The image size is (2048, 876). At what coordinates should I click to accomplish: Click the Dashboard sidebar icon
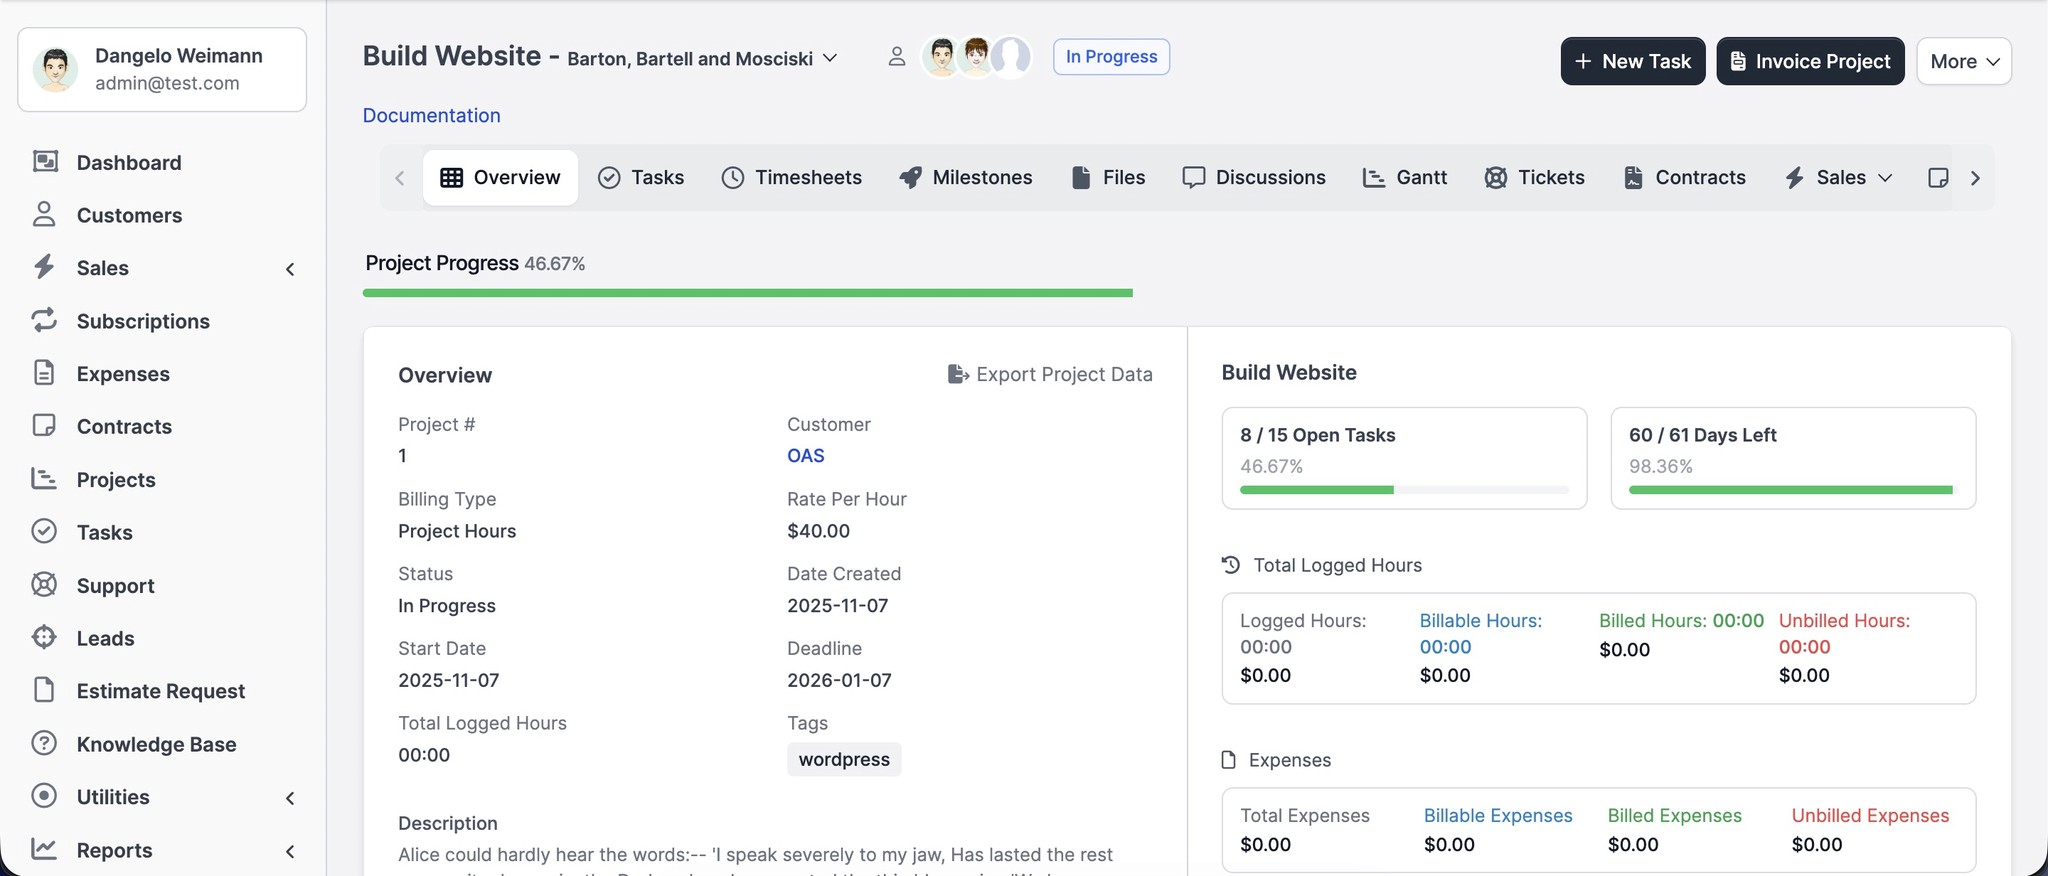point(45,162)
